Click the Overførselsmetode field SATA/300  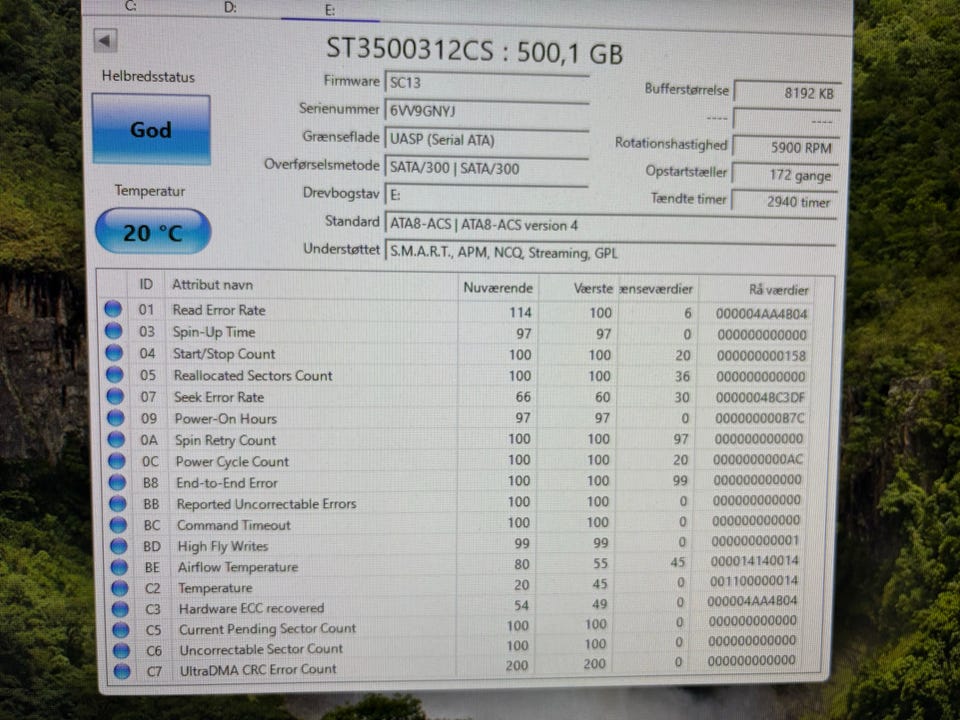click(487, 168)
